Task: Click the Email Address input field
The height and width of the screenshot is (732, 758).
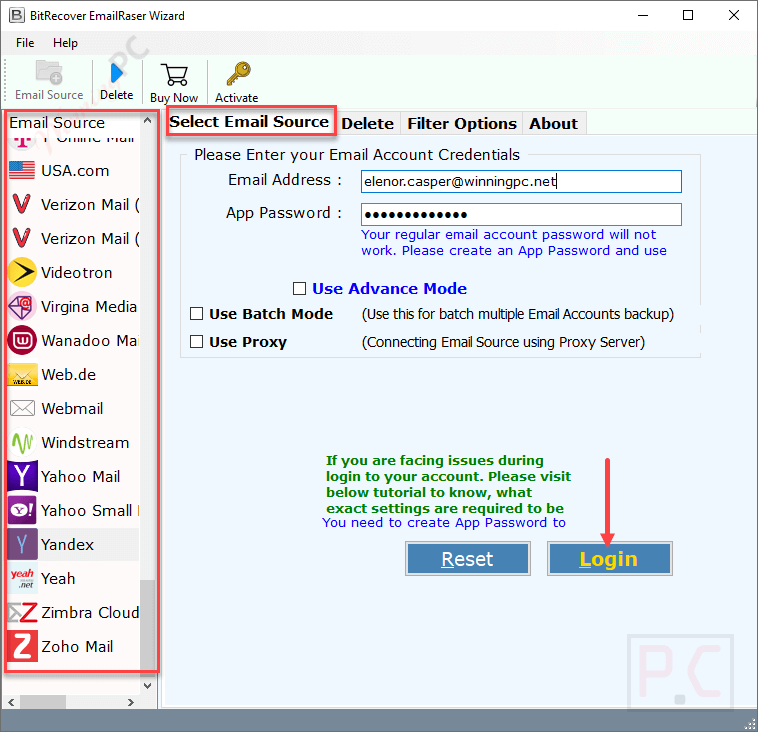Action: (x=521, y=181)
